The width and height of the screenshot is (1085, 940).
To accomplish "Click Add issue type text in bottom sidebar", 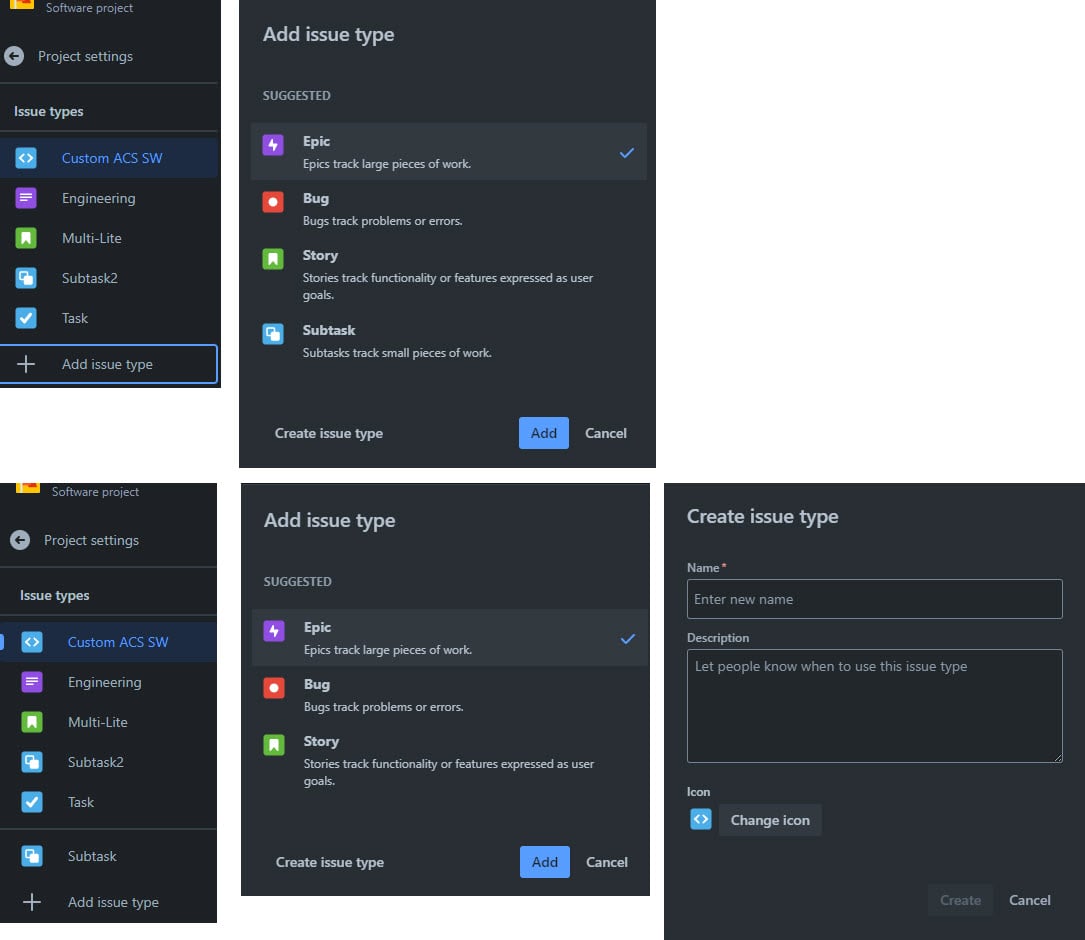I will [x=113, y=903].
